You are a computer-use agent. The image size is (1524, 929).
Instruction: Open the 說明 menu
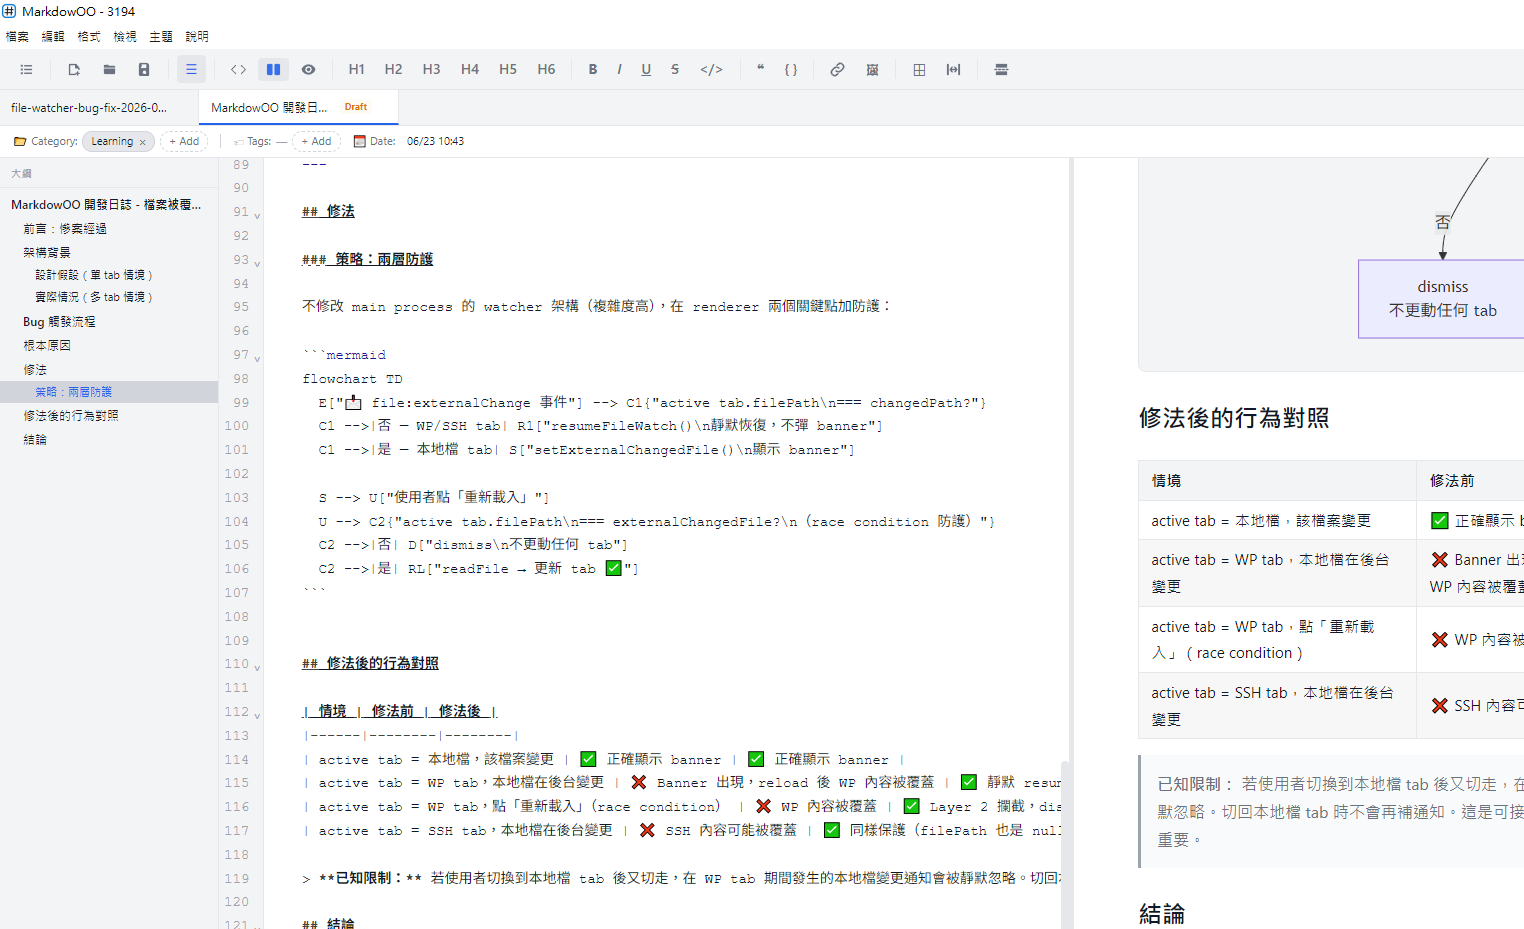point(197,36)
